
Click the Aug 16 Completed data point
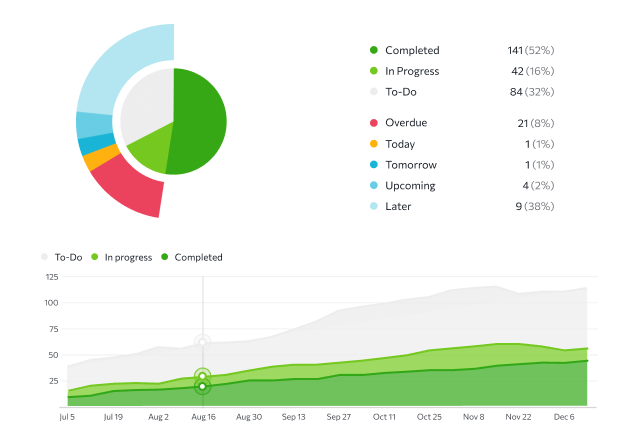(x=202, y=386)
